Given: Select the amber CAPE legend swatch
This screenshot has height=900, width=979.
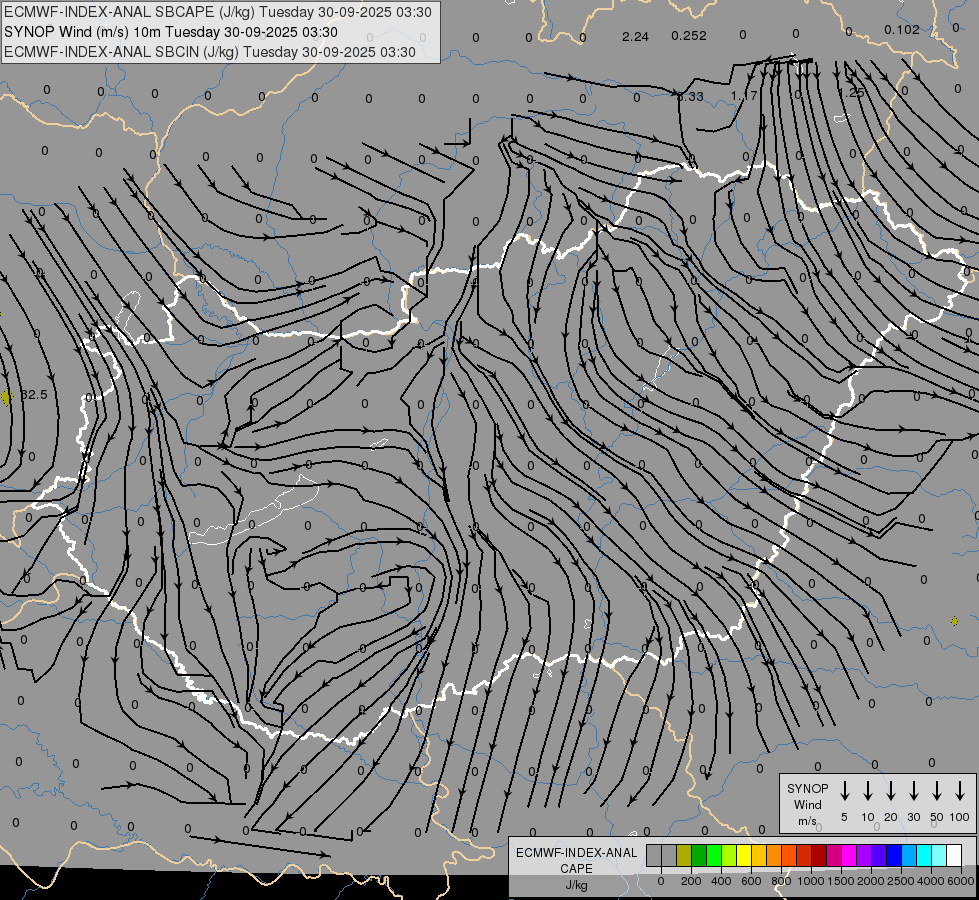Looking at the screenshot, I should tap(759, 855).
